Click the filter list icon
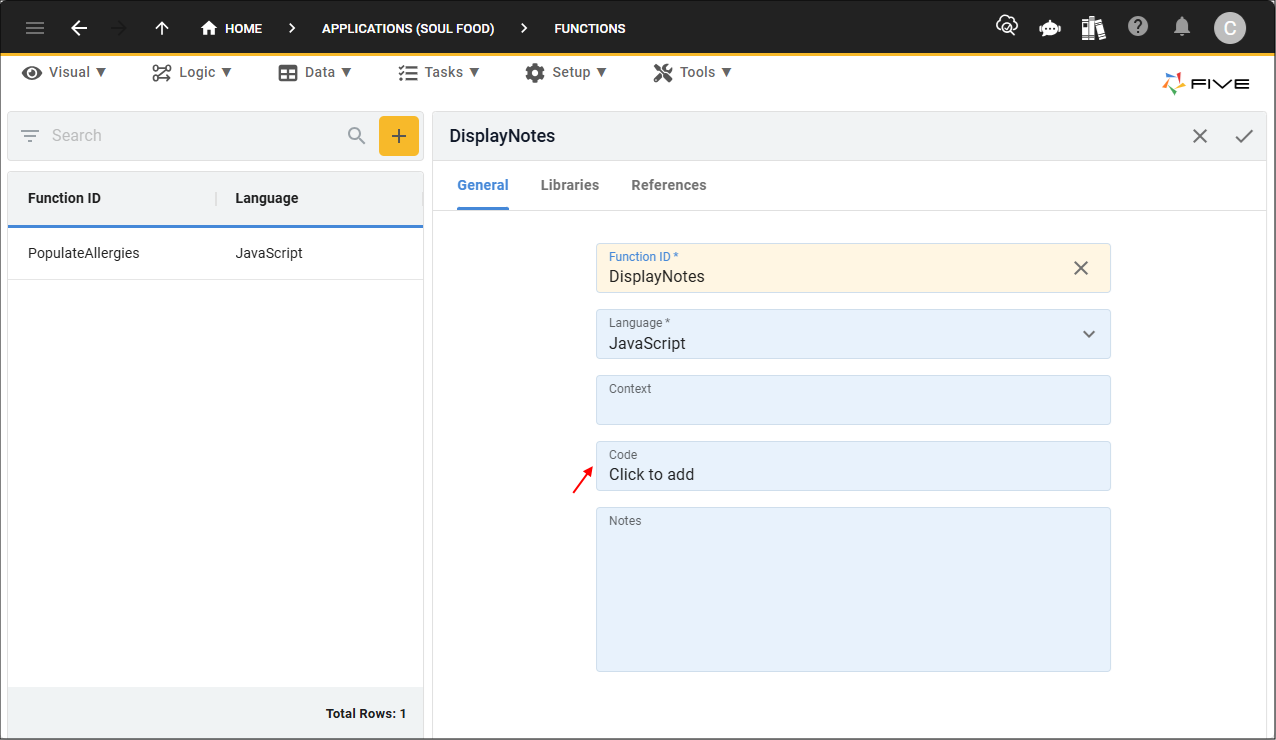Image resolution: width=1276 pixels, height=740 pixels. tap(30, 136)
